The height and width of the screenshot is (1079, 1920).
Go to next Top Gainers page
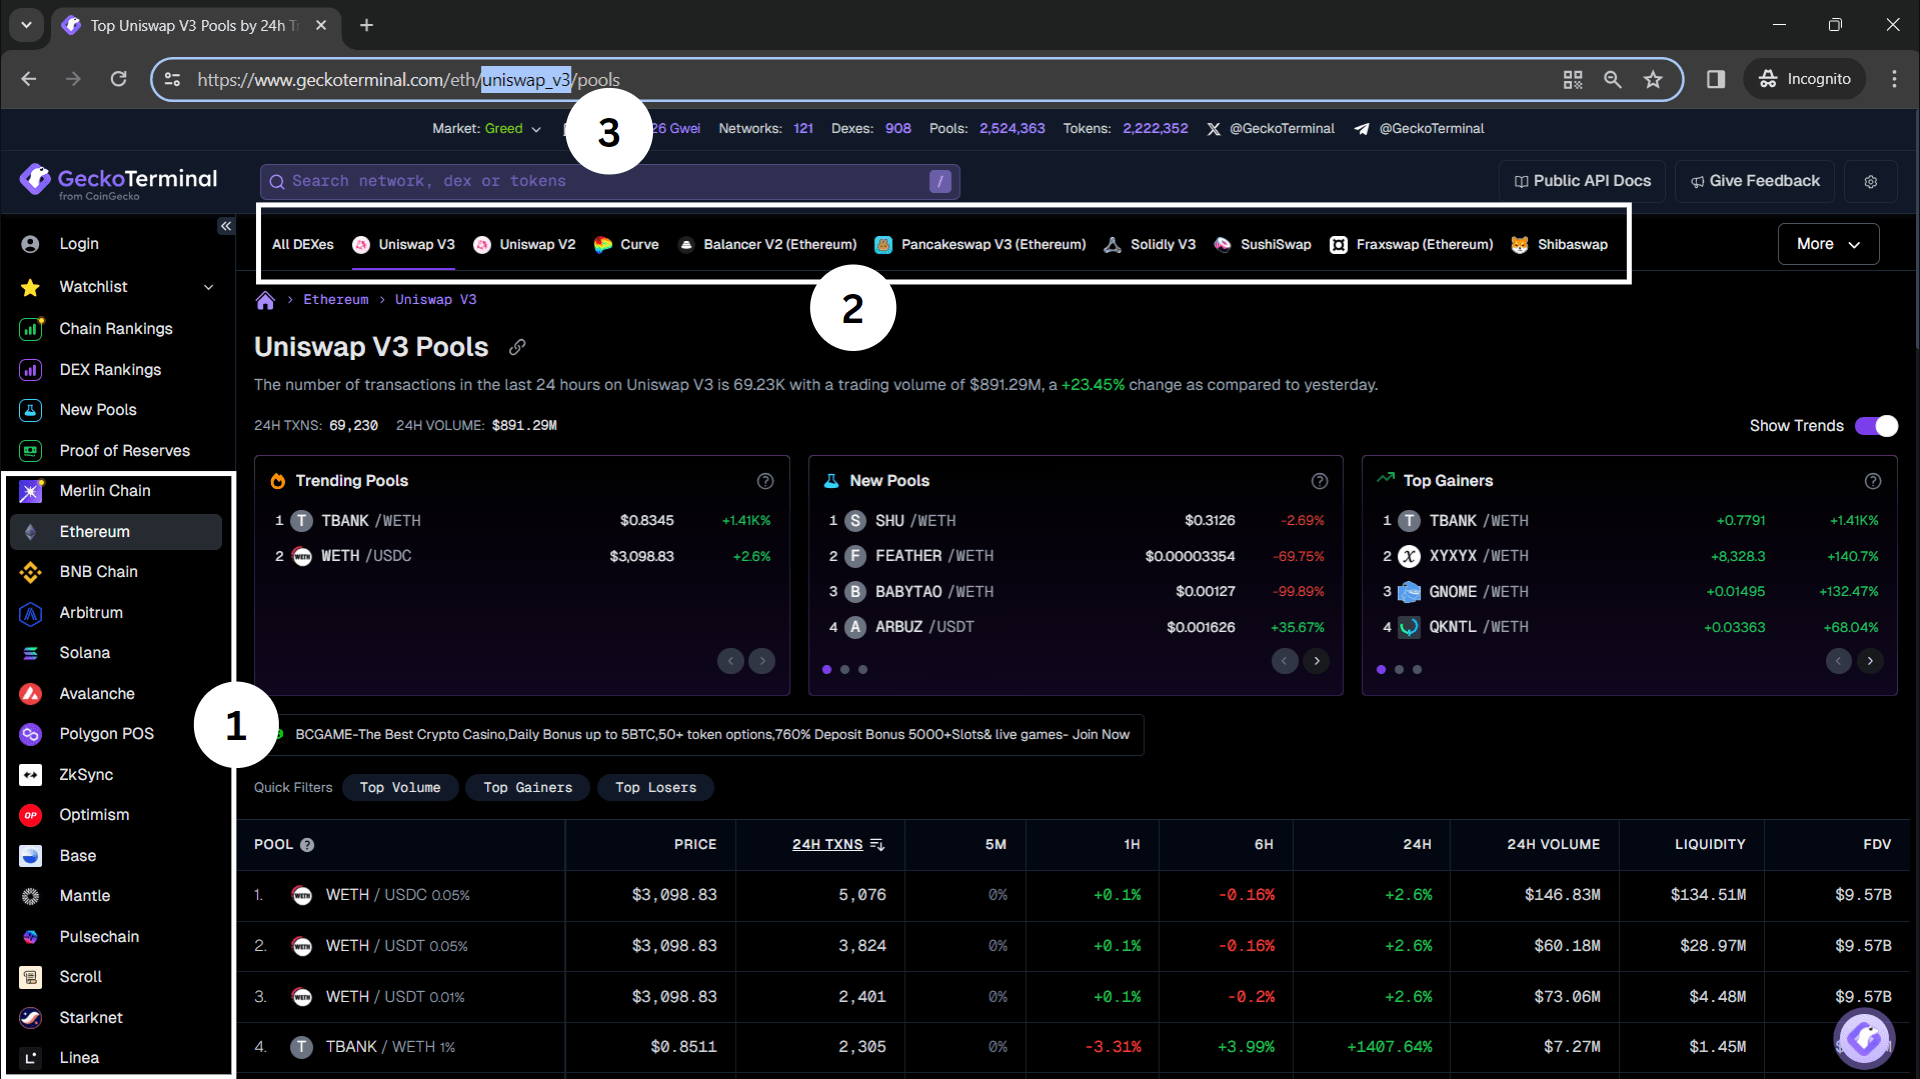pyautogui.click(x=1870, y=661)
